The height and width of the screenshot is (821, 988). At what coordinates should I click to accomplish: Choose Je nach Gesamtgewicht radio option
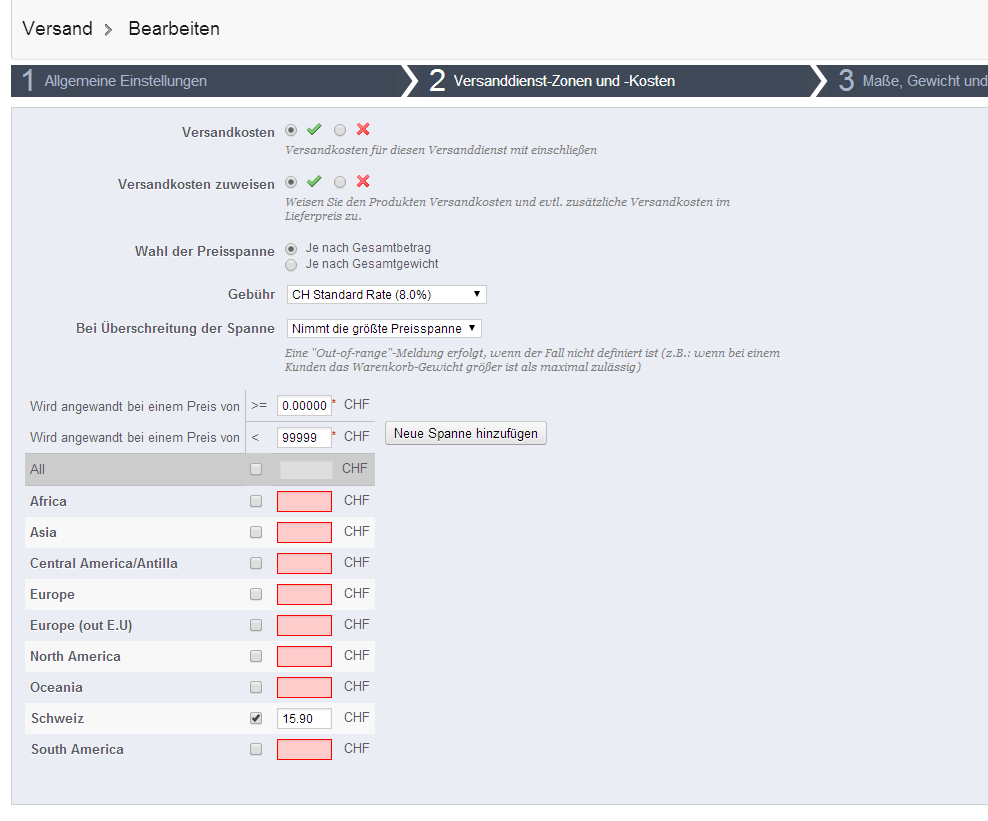point(290,265)
